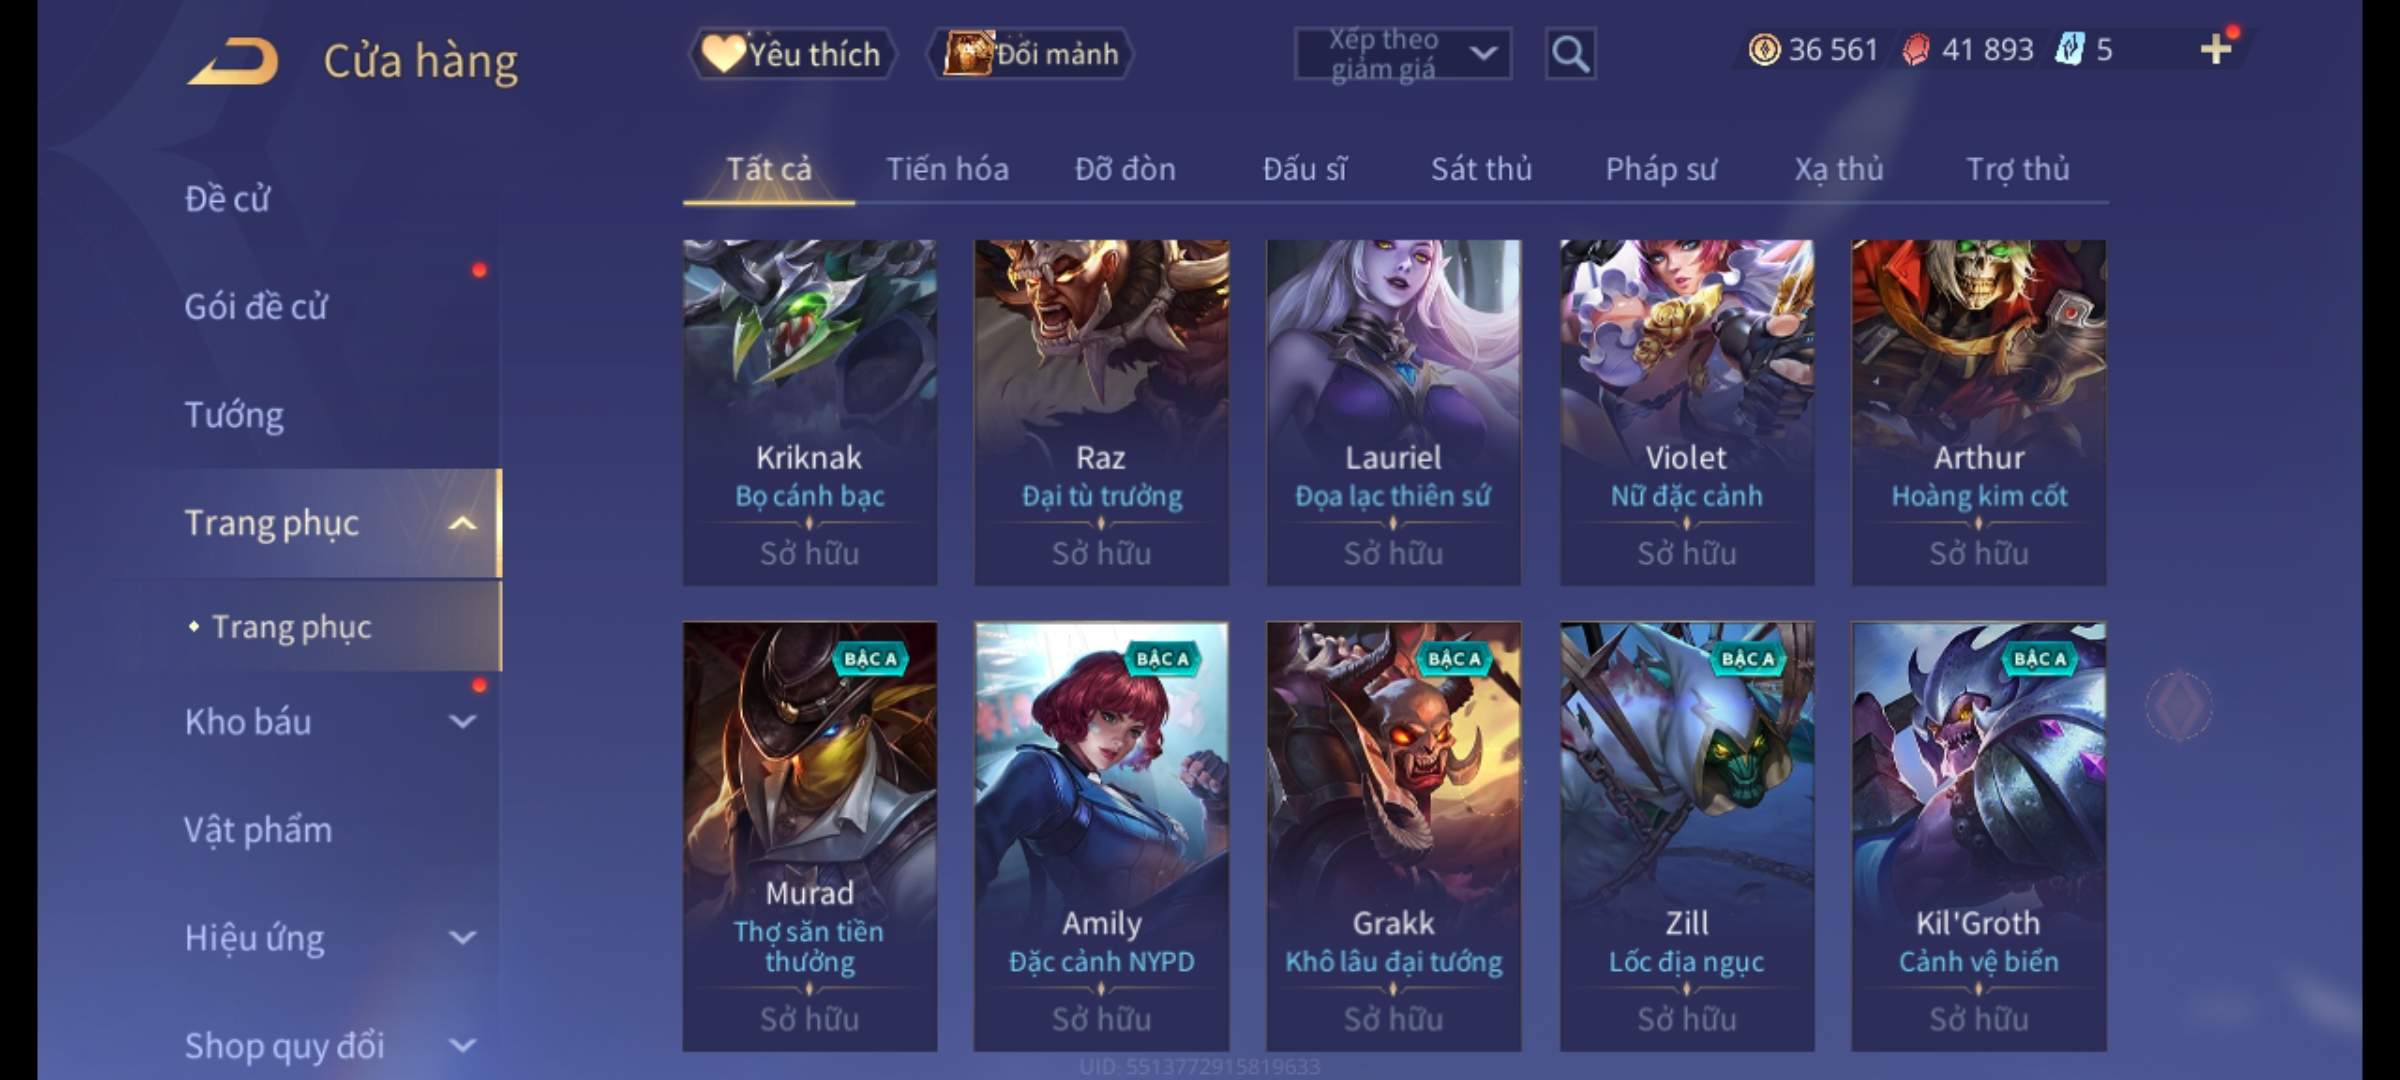The height and width of the screenshot is (1080, 2400).
Task: Select Tướng in the sidebar
Action: point(234,415)
